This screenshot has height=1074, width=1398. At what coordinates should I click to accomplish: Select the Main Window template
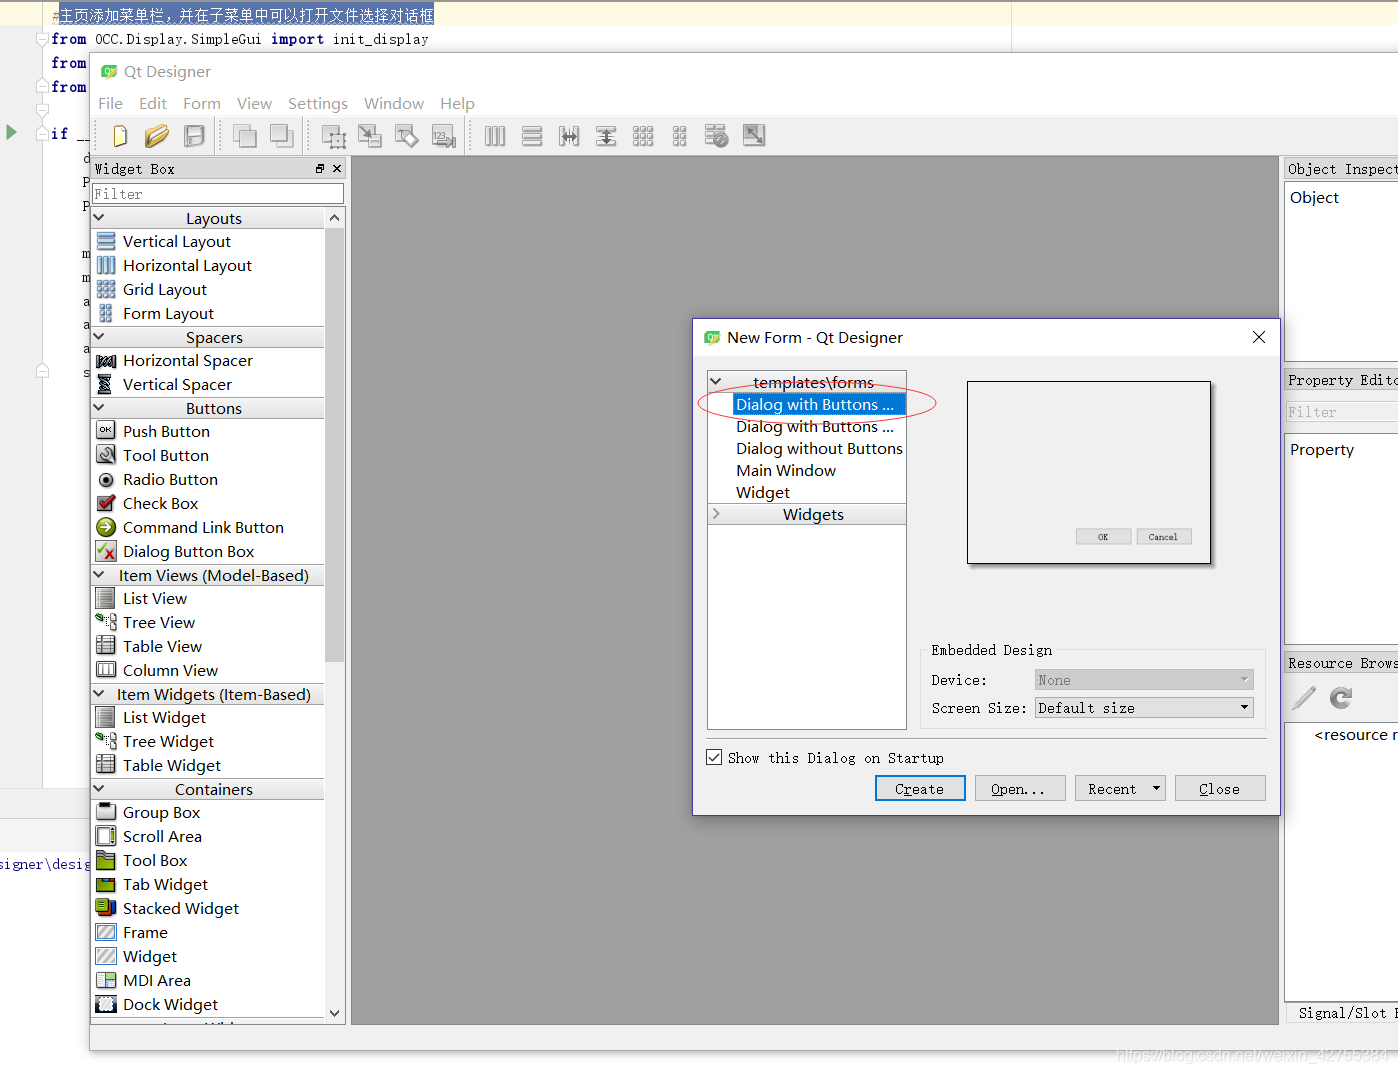pos(786,470)
